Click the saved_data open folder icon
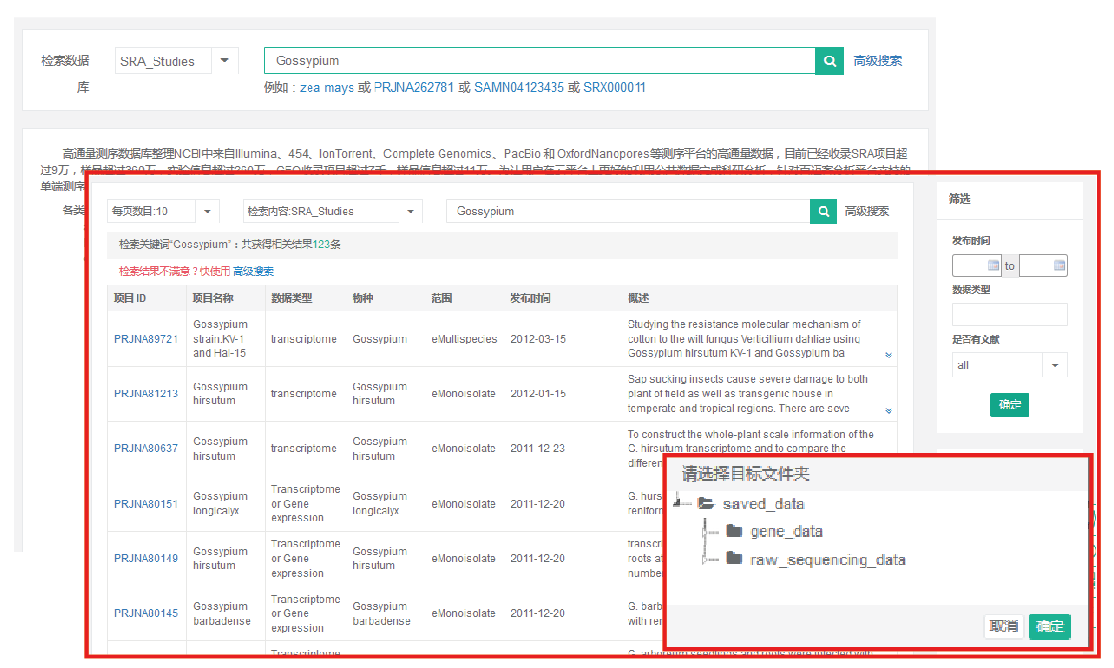 click(706, 503)
